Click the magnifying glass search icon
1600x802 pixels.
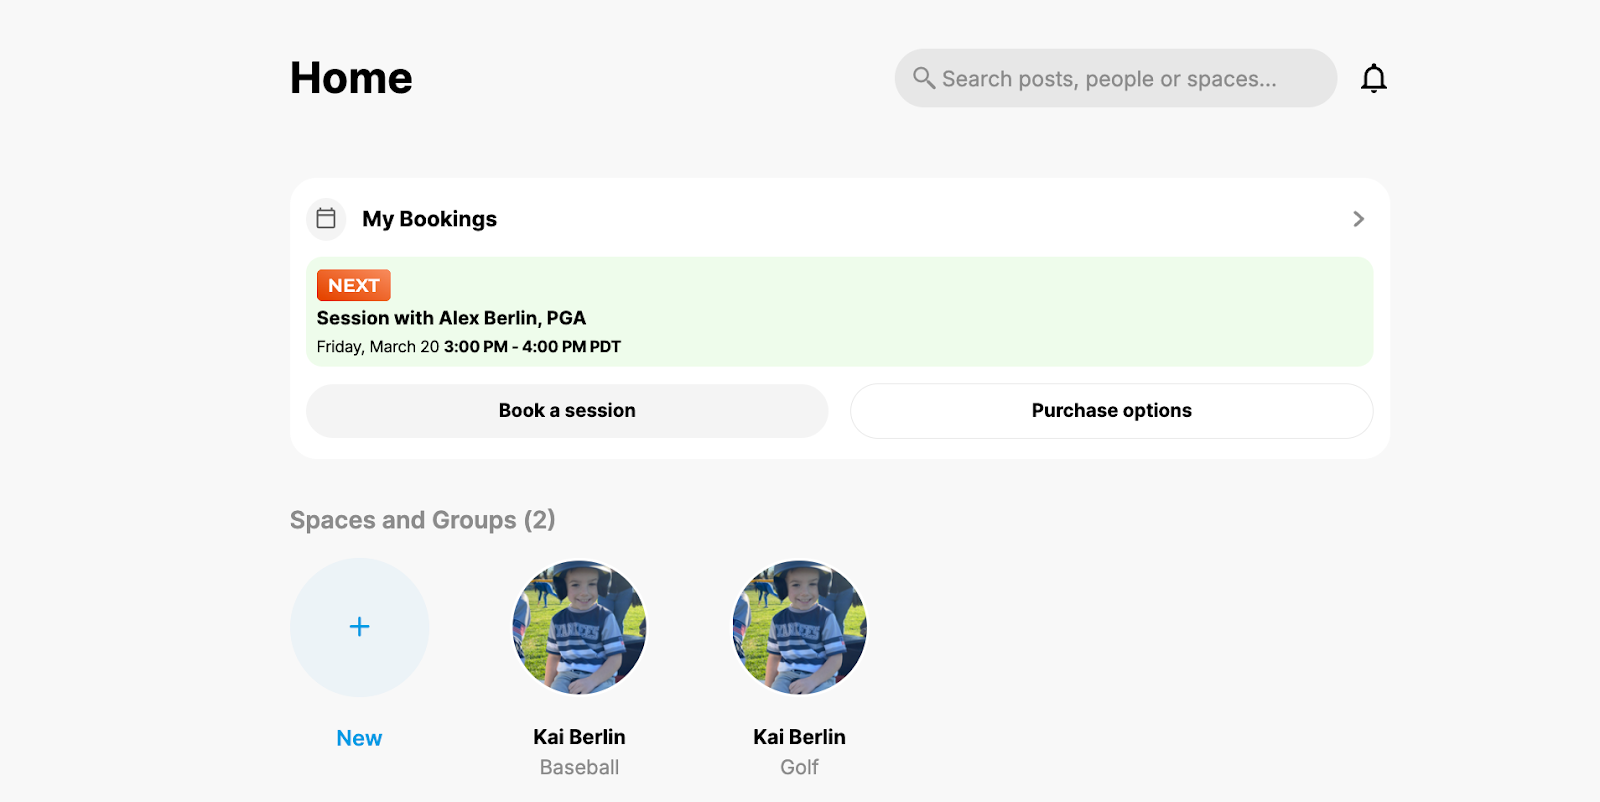[924, 78]
